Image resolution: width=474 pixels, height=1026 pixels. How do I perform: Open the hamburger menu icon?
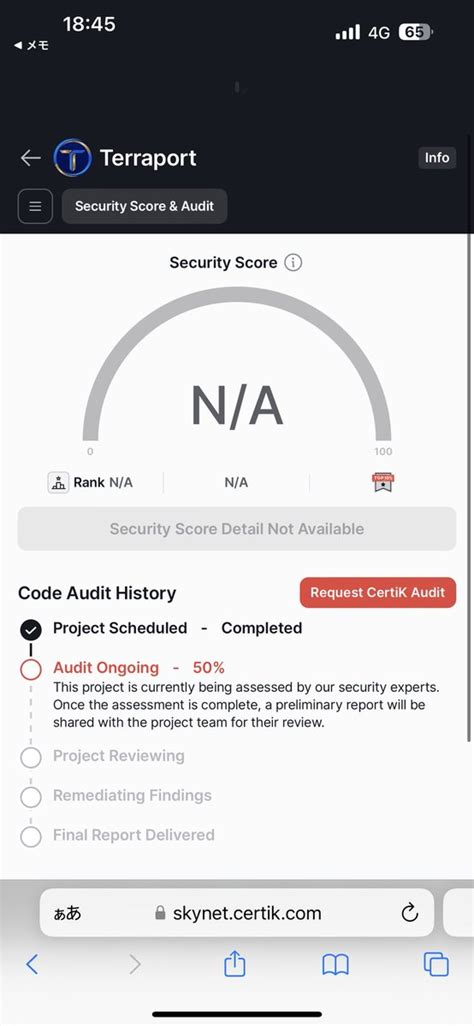point(35,206)
